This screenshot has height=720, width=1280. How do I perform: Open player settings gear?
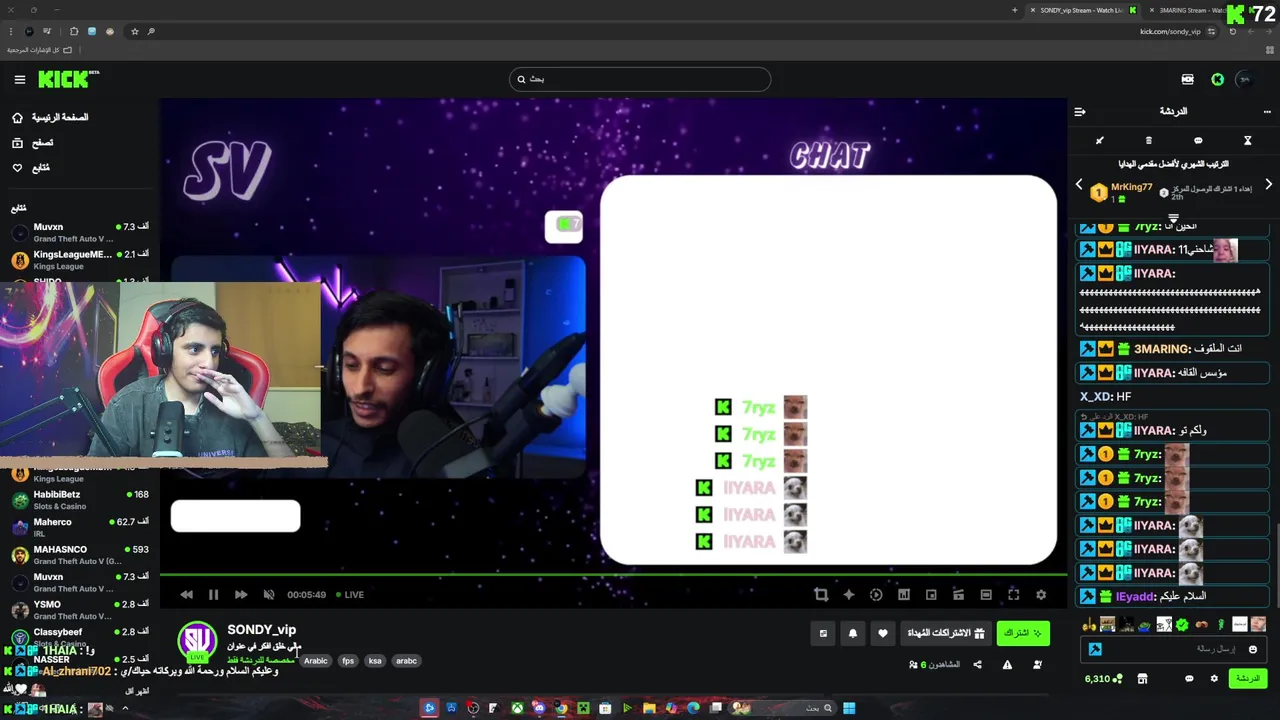[1041, 594]
